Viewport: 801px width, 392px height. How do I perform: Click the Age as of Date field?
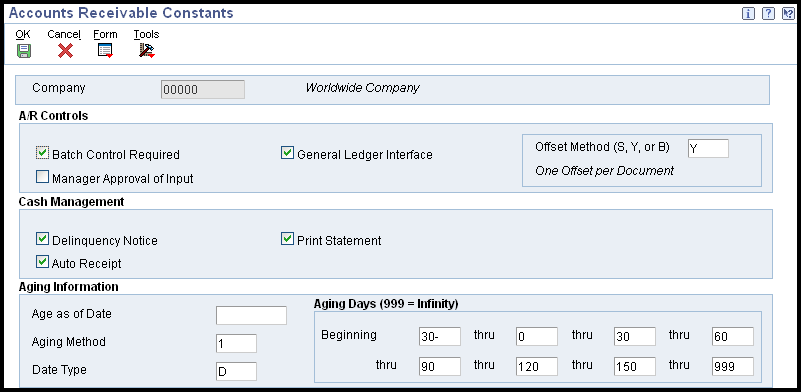pos(251,315)
